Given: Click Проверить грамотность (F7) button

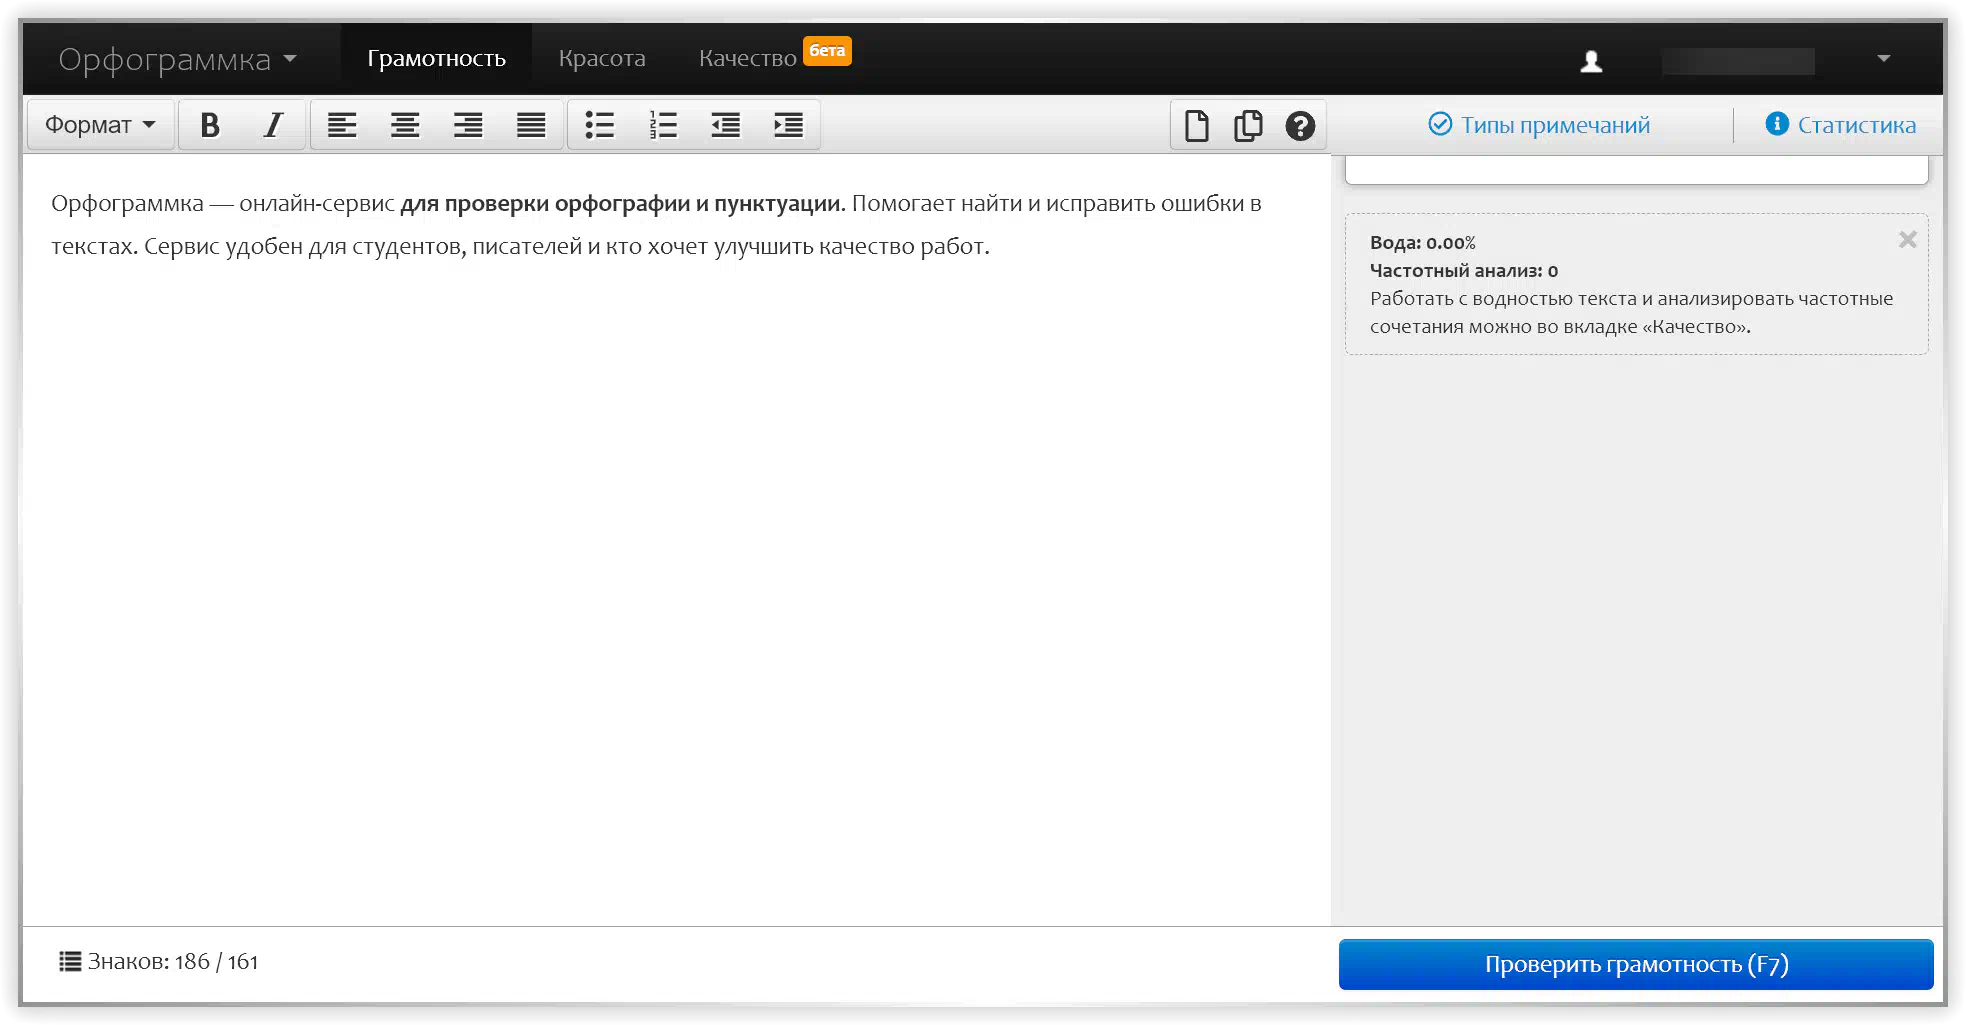Looking at the screenshot, I should click(x=1636, y=965).
